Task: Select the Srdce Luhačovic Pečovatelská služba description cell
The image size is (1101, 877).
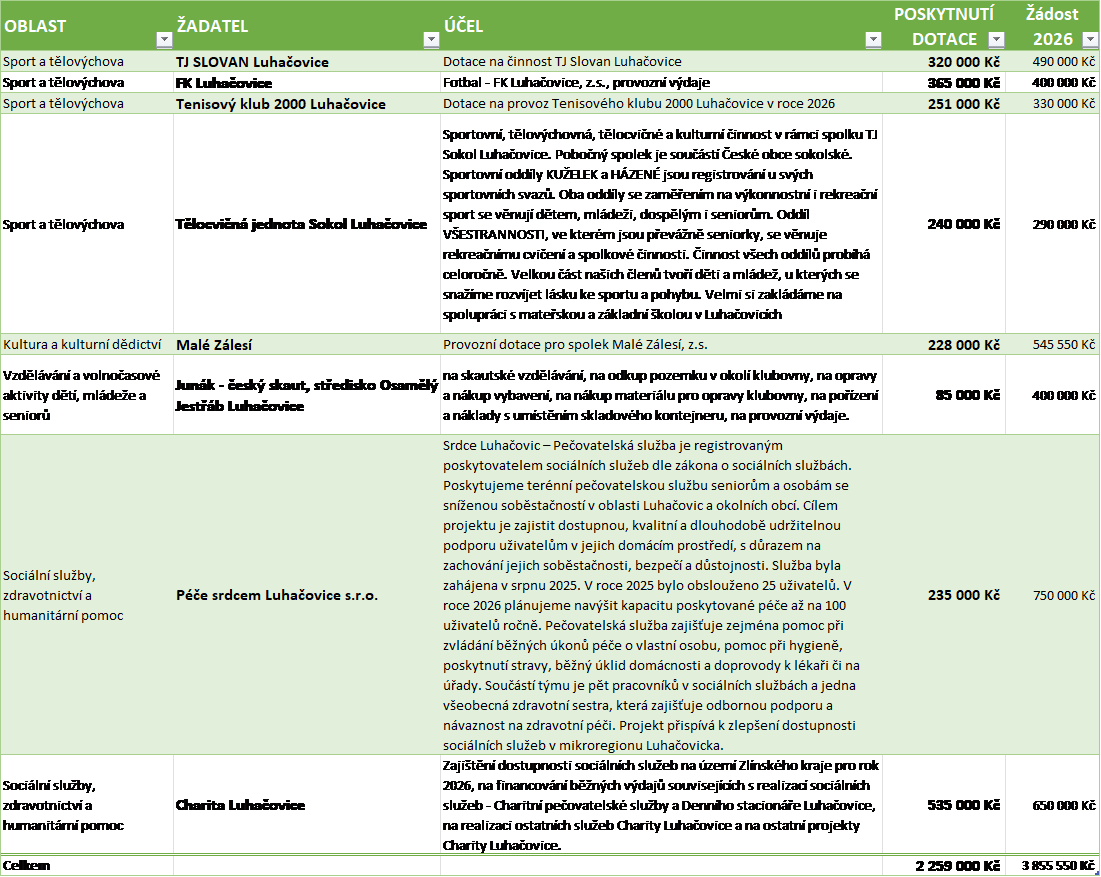Action: point(660,595)
